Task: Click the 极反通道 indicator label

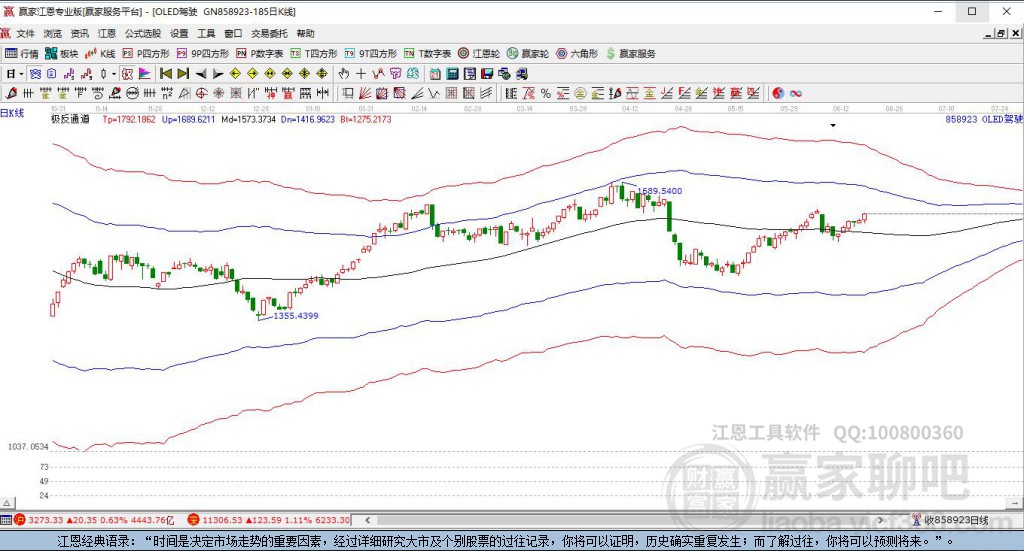Action: coord(70,119)
